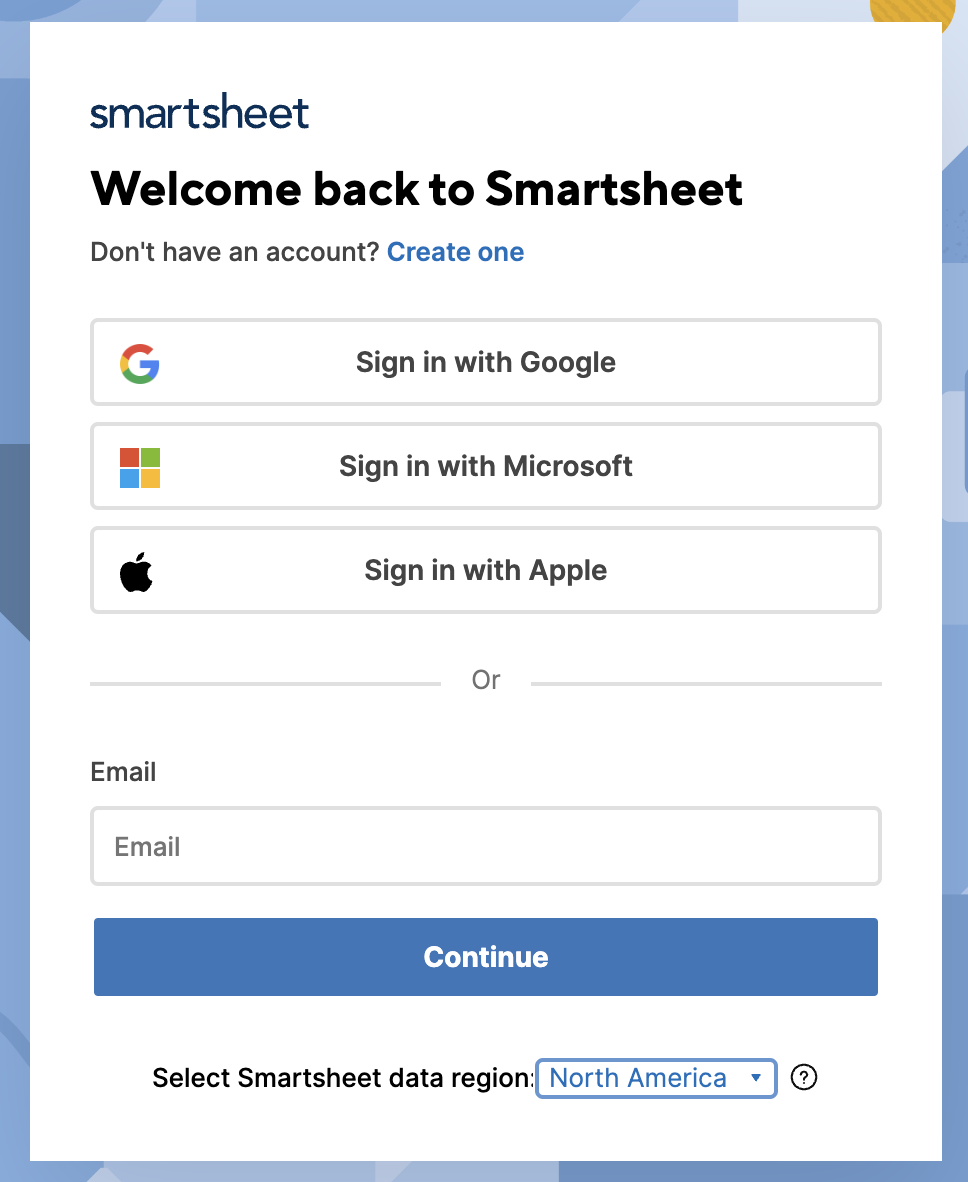This screenshot has width=968, height=1182.
Task: Click the small triangle arrow beside North America
Action: pos(755,1077)
